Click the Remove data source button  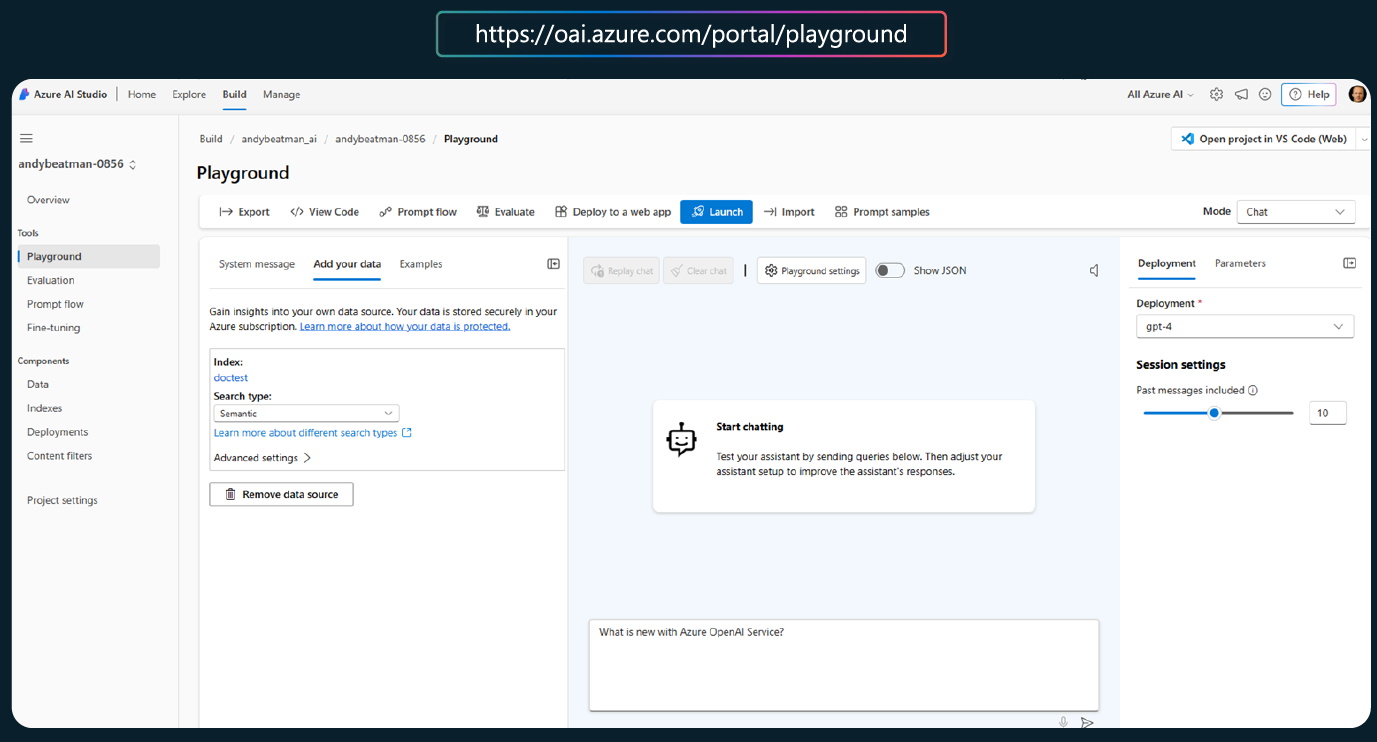[281, 494]
